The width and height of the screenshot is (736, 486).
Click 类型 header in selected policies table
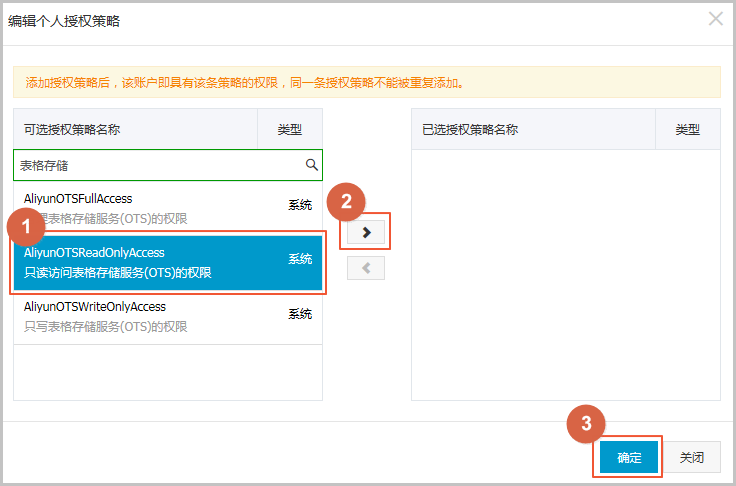pos(688,129)
